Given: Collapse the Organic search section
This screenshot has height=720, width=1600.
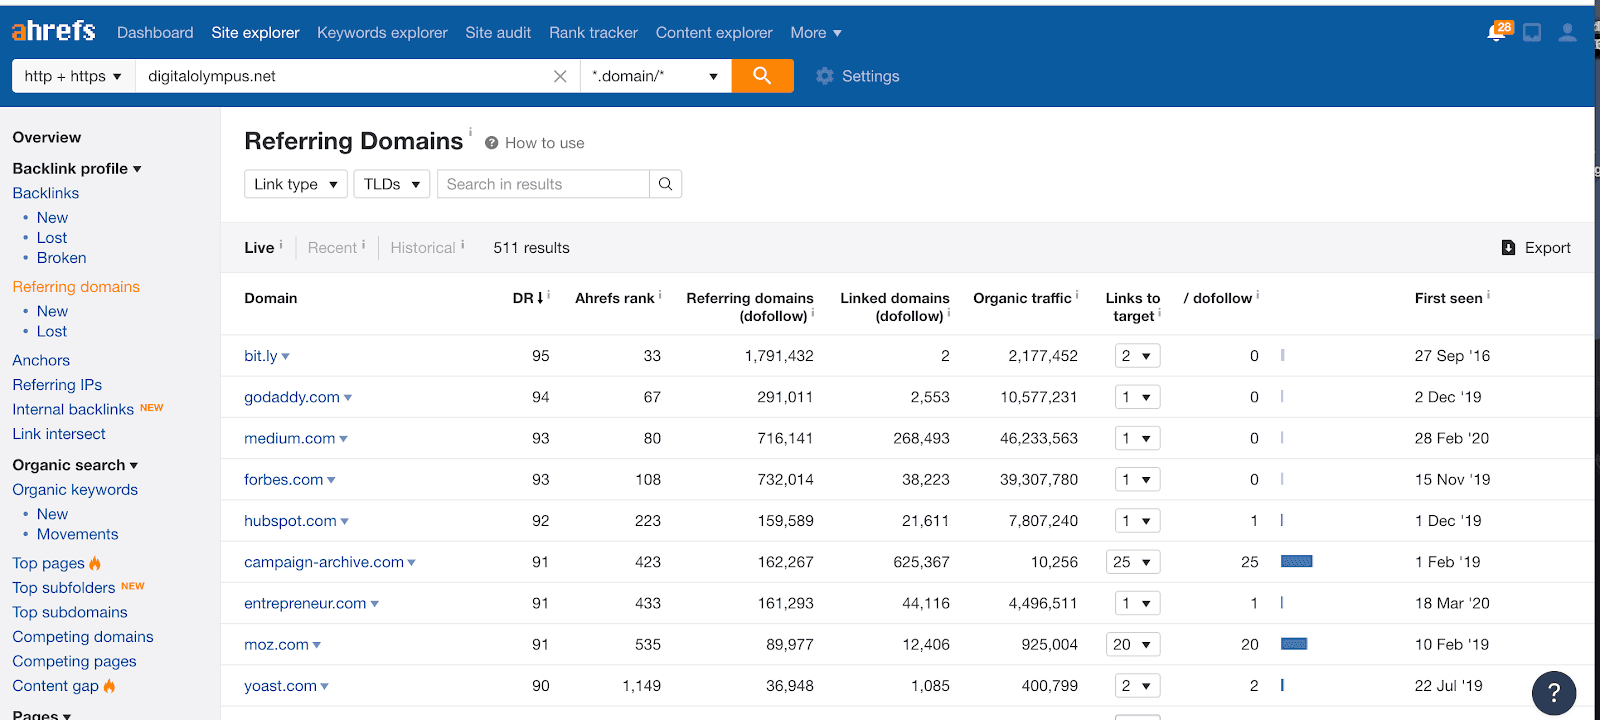Looking at the screenshot, I should pos(75,465).
